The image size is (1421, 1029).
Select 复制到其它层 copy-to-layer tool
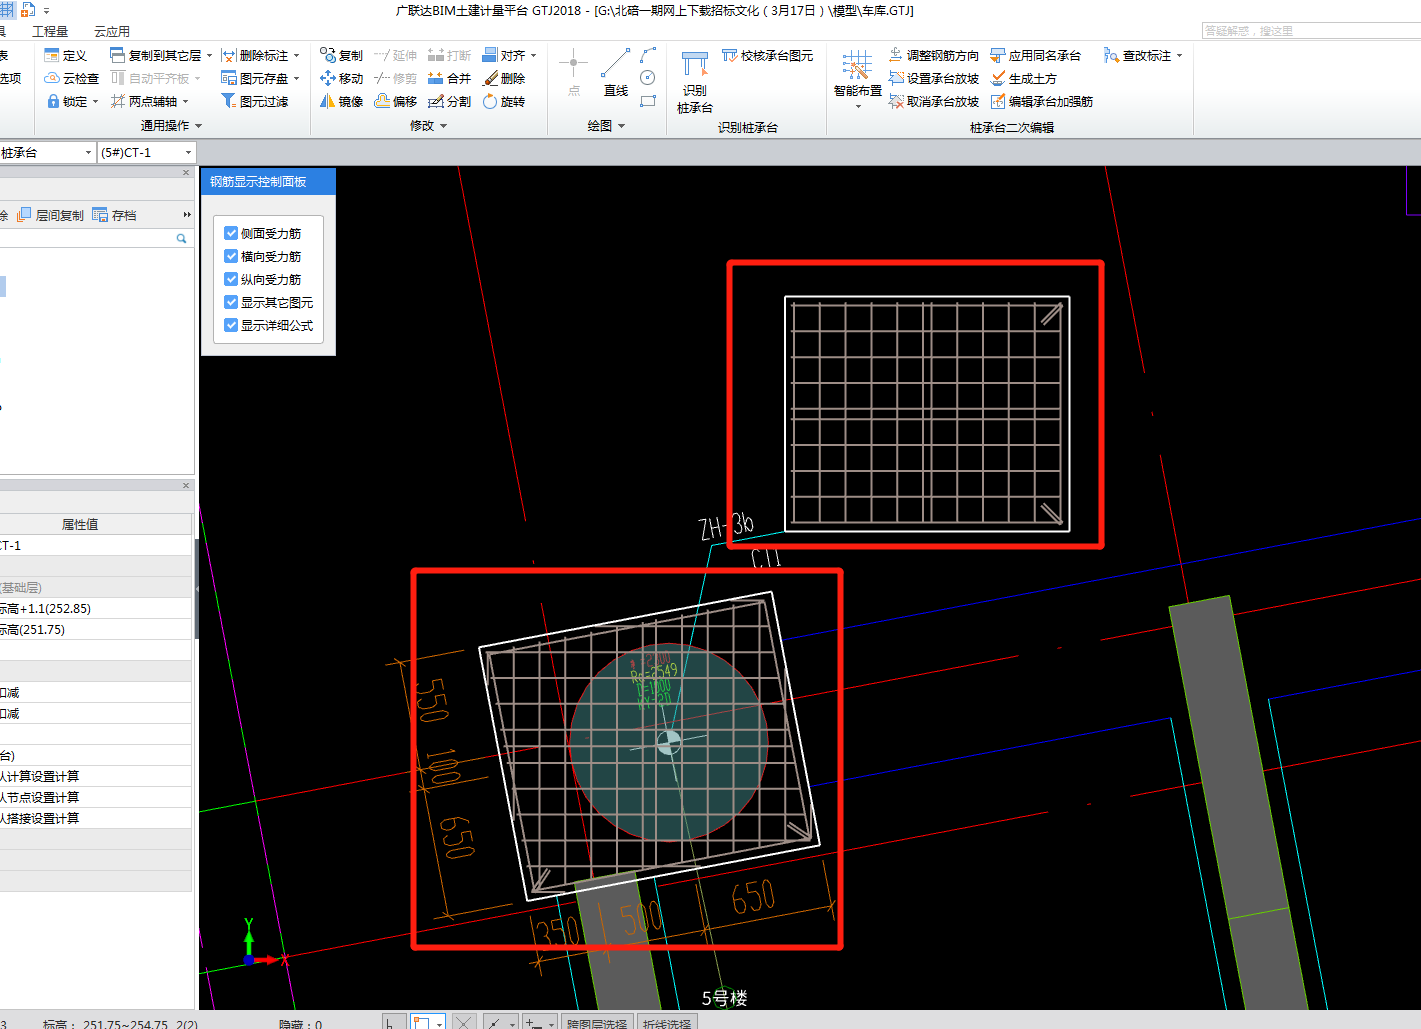156,55
